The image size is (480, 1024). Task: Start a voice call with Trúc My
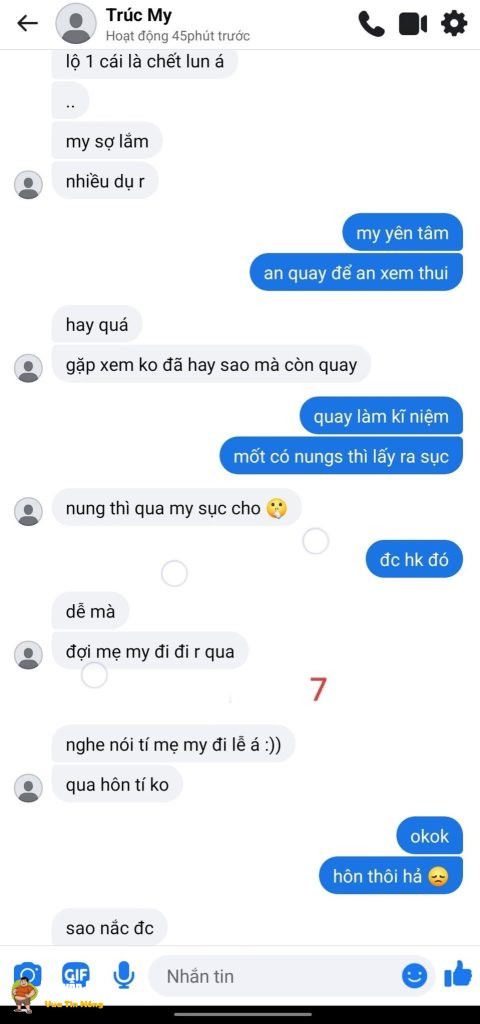point(371,24)
